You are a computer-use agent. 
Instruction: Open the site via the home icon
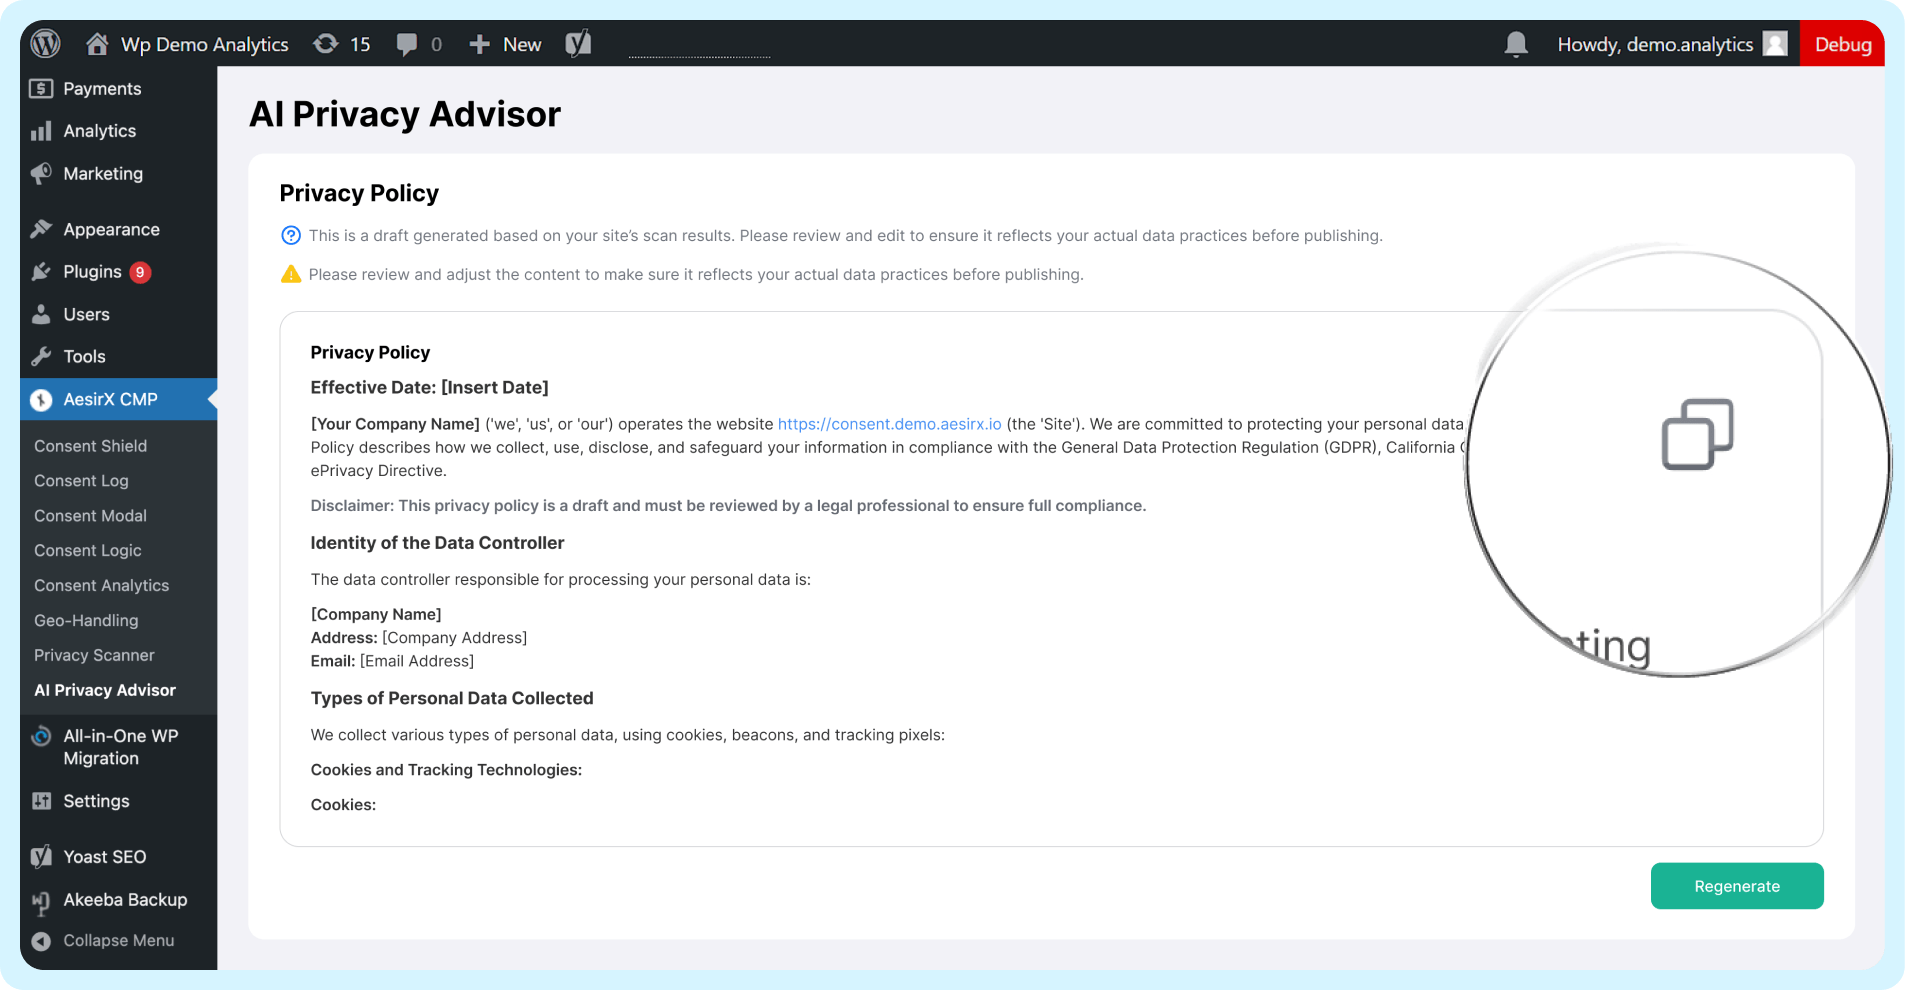tap(96, 43)
